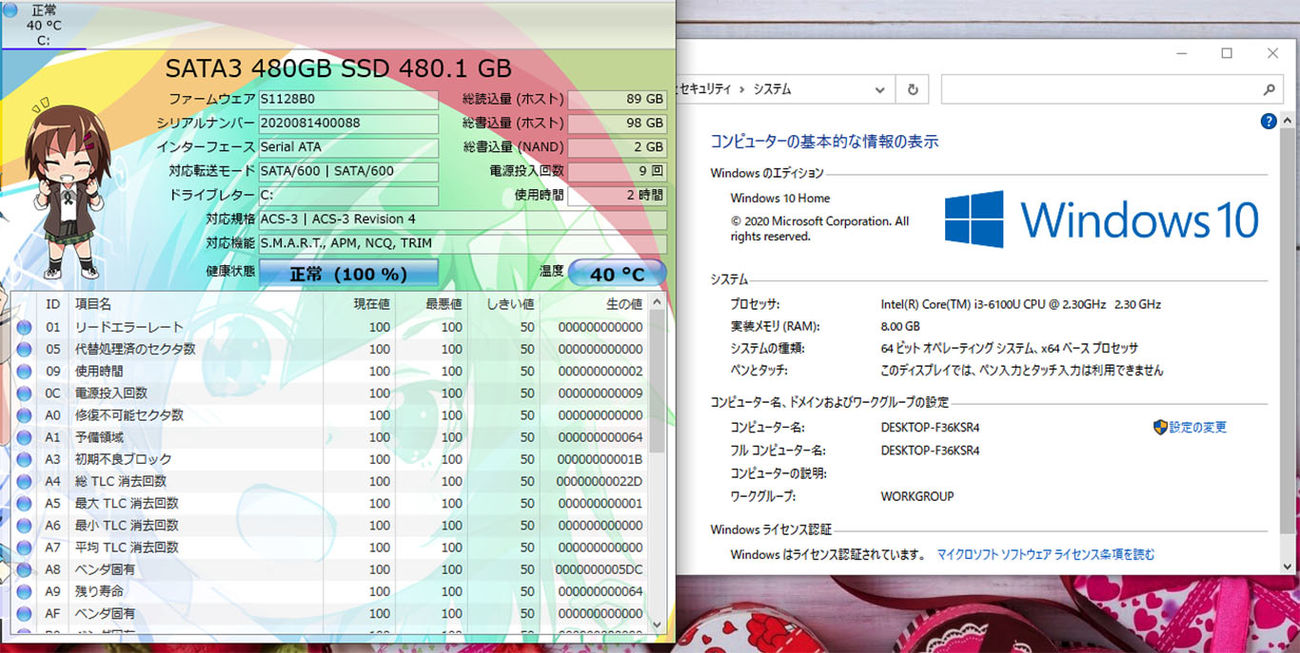Click the status orb of A6 最小 TLC 消去回数
The width and height of the screenshot is (1300, 653).
[24, 525]
